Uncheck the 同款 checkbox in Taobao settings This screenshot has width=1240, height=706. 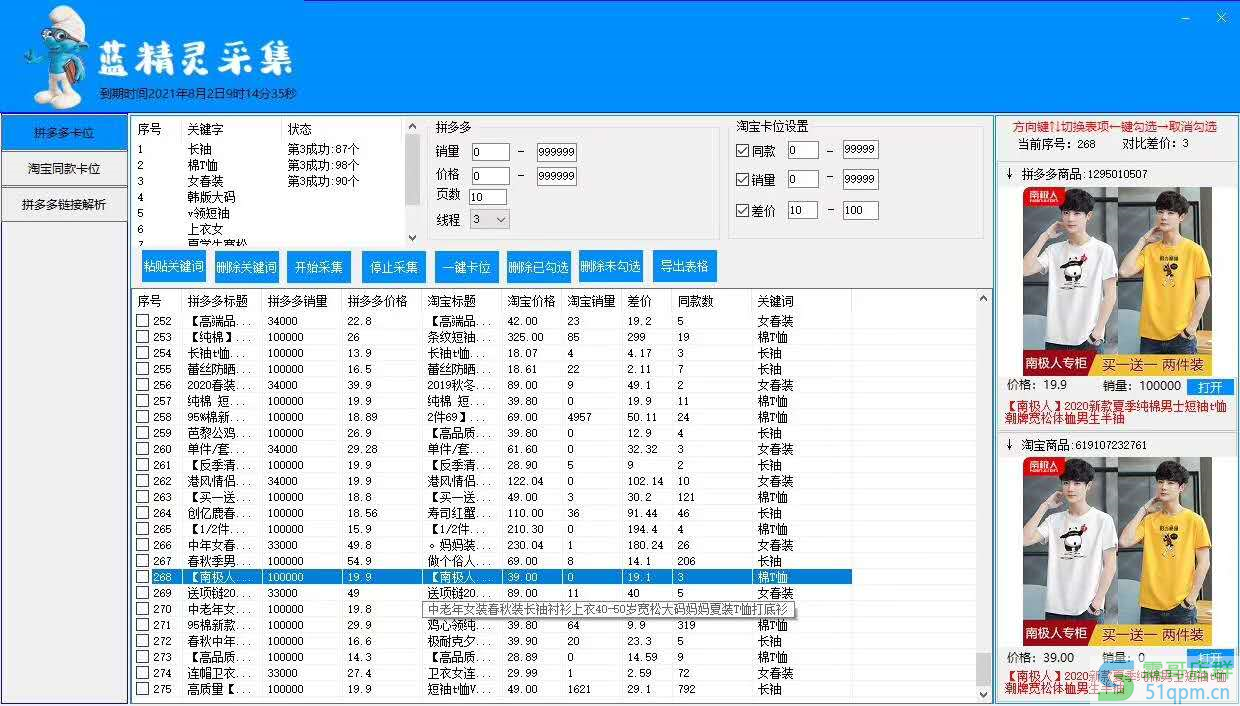click(741, 148)
